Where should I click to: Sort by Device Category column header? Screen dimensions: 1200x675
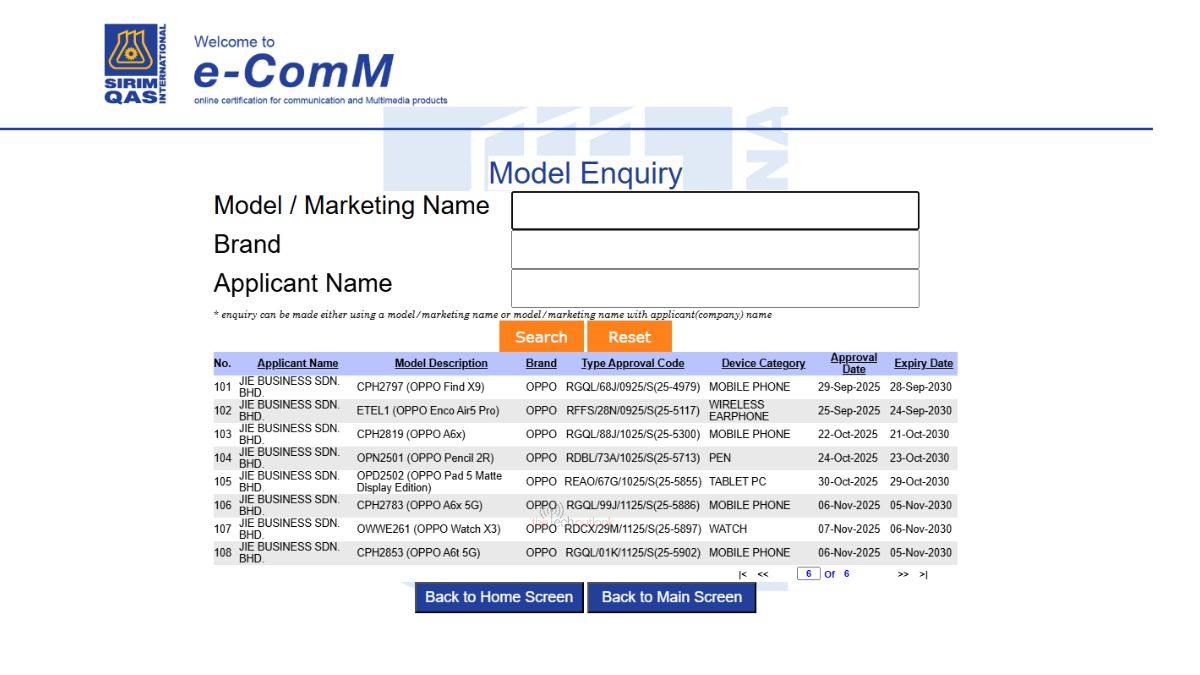(x=763, y=364)
